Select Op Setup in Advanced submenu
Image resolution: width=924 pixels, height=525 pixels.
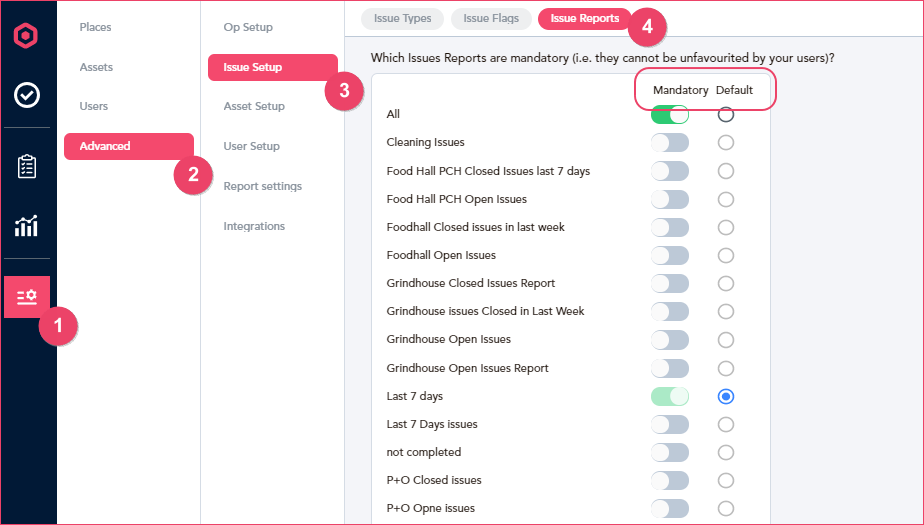pos(248,27)
